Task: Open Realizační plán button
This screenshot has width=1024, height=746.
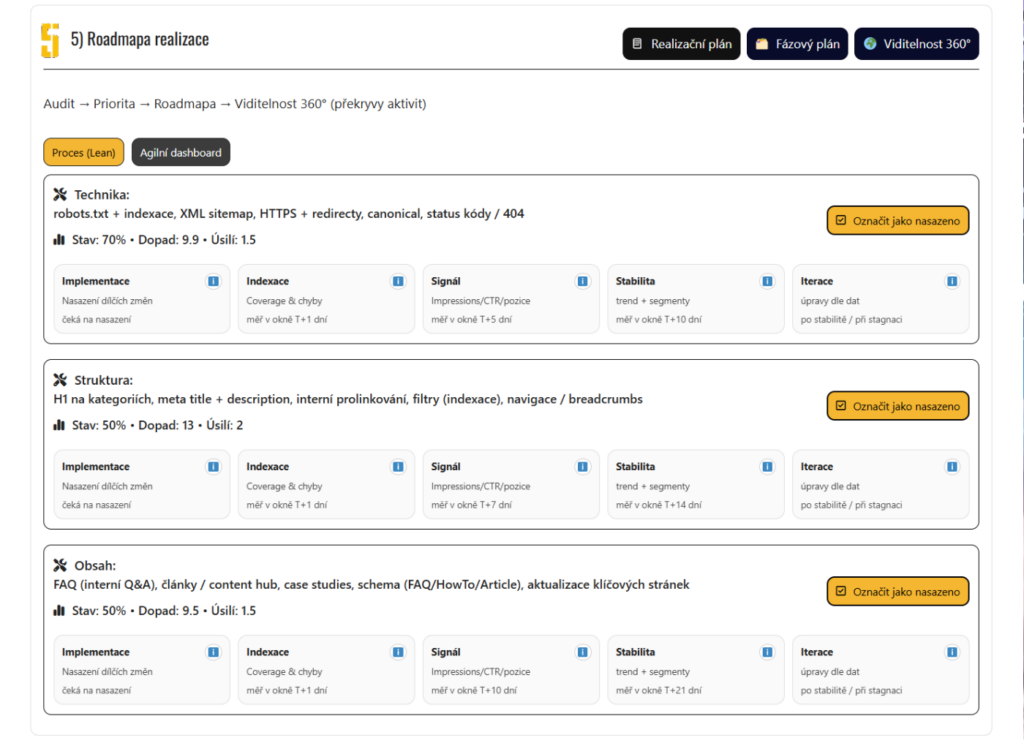Action: click(x=681, y=44)
